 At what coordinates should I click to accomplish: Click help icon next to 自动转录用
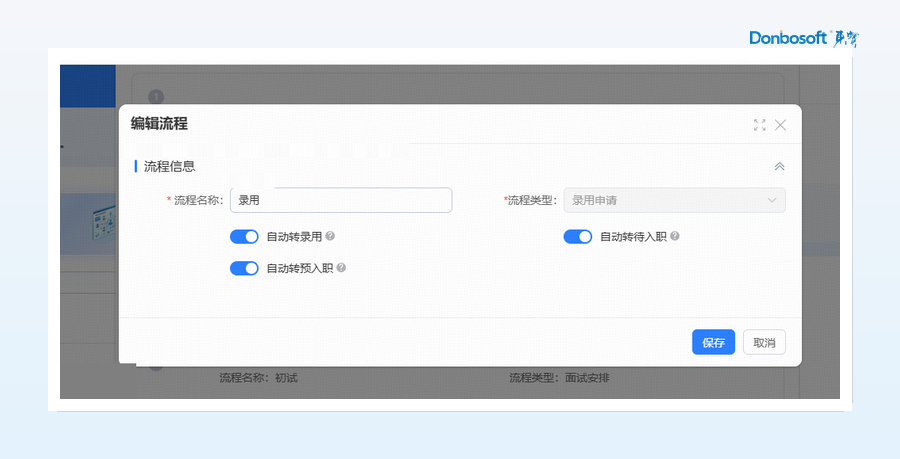(330, 236)
